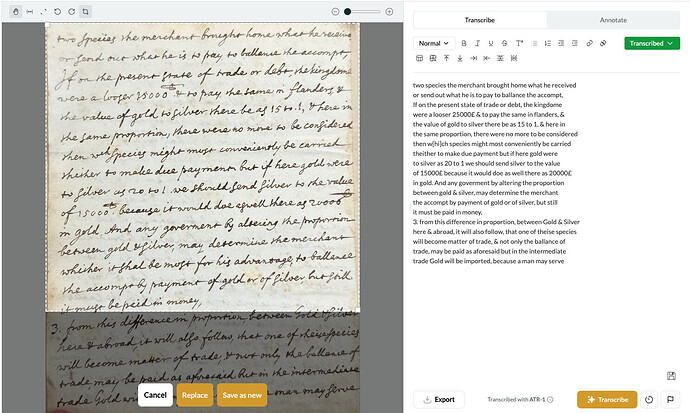Image resolution: width=690 pixels, height=413 pixels.
Task: Click the save icon above the flag
Action: (x=669, y=376)
